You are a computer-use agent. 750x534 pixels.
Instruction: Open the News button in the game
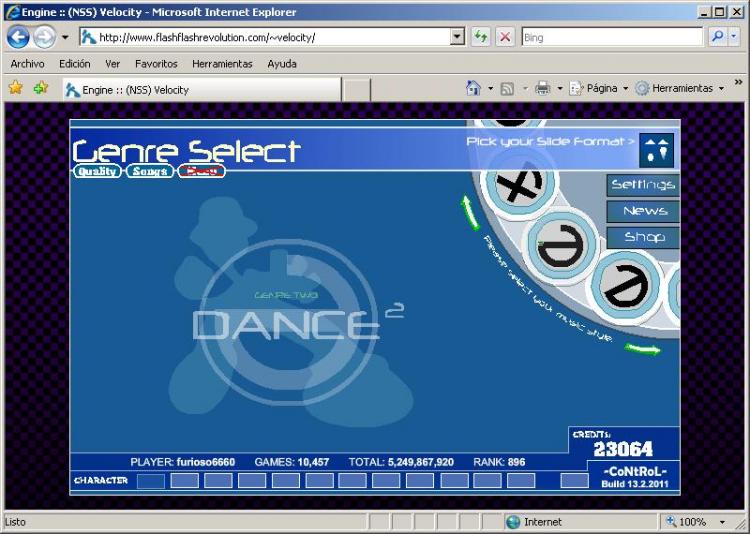(643, 211)
